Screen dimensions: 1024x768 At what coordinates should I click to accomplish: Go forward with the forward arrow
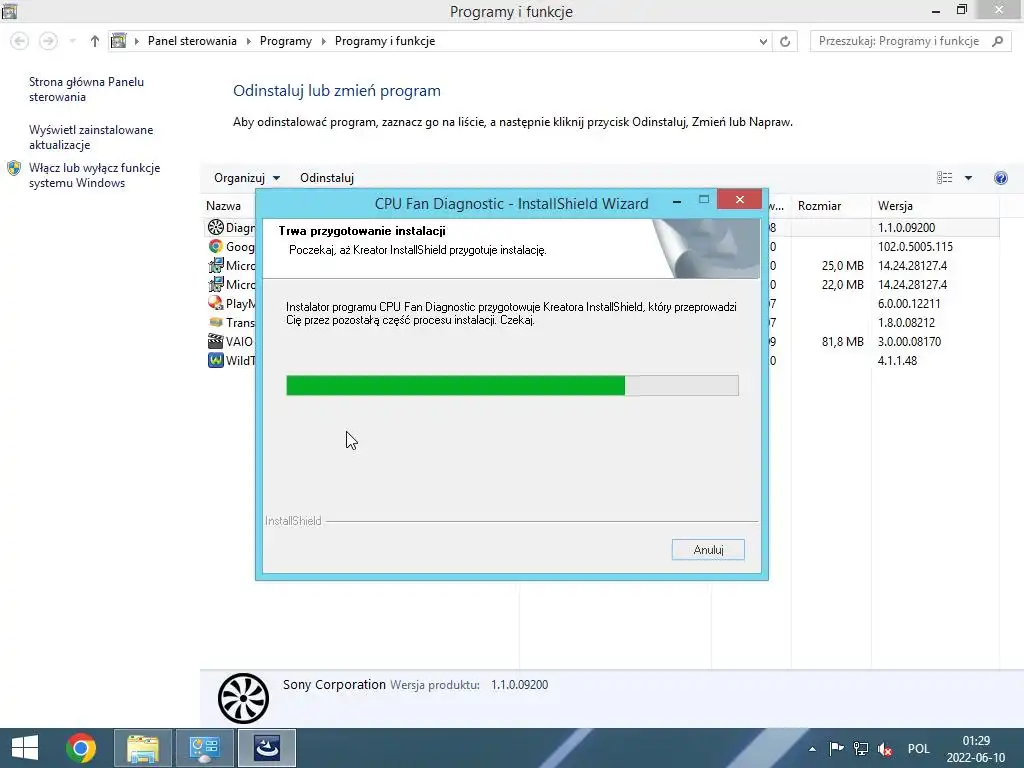(x=48, y=41)
